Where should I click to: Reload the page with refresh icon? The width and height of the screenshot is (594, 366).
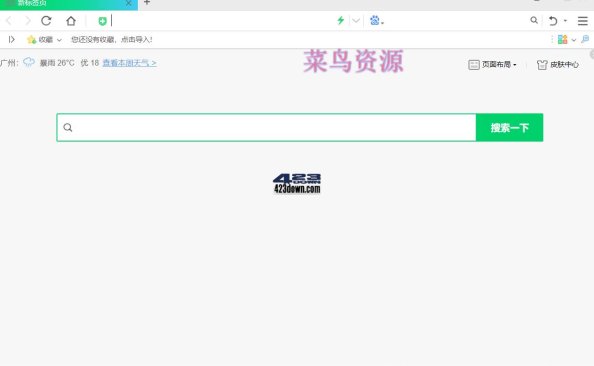tap(46, 20)
